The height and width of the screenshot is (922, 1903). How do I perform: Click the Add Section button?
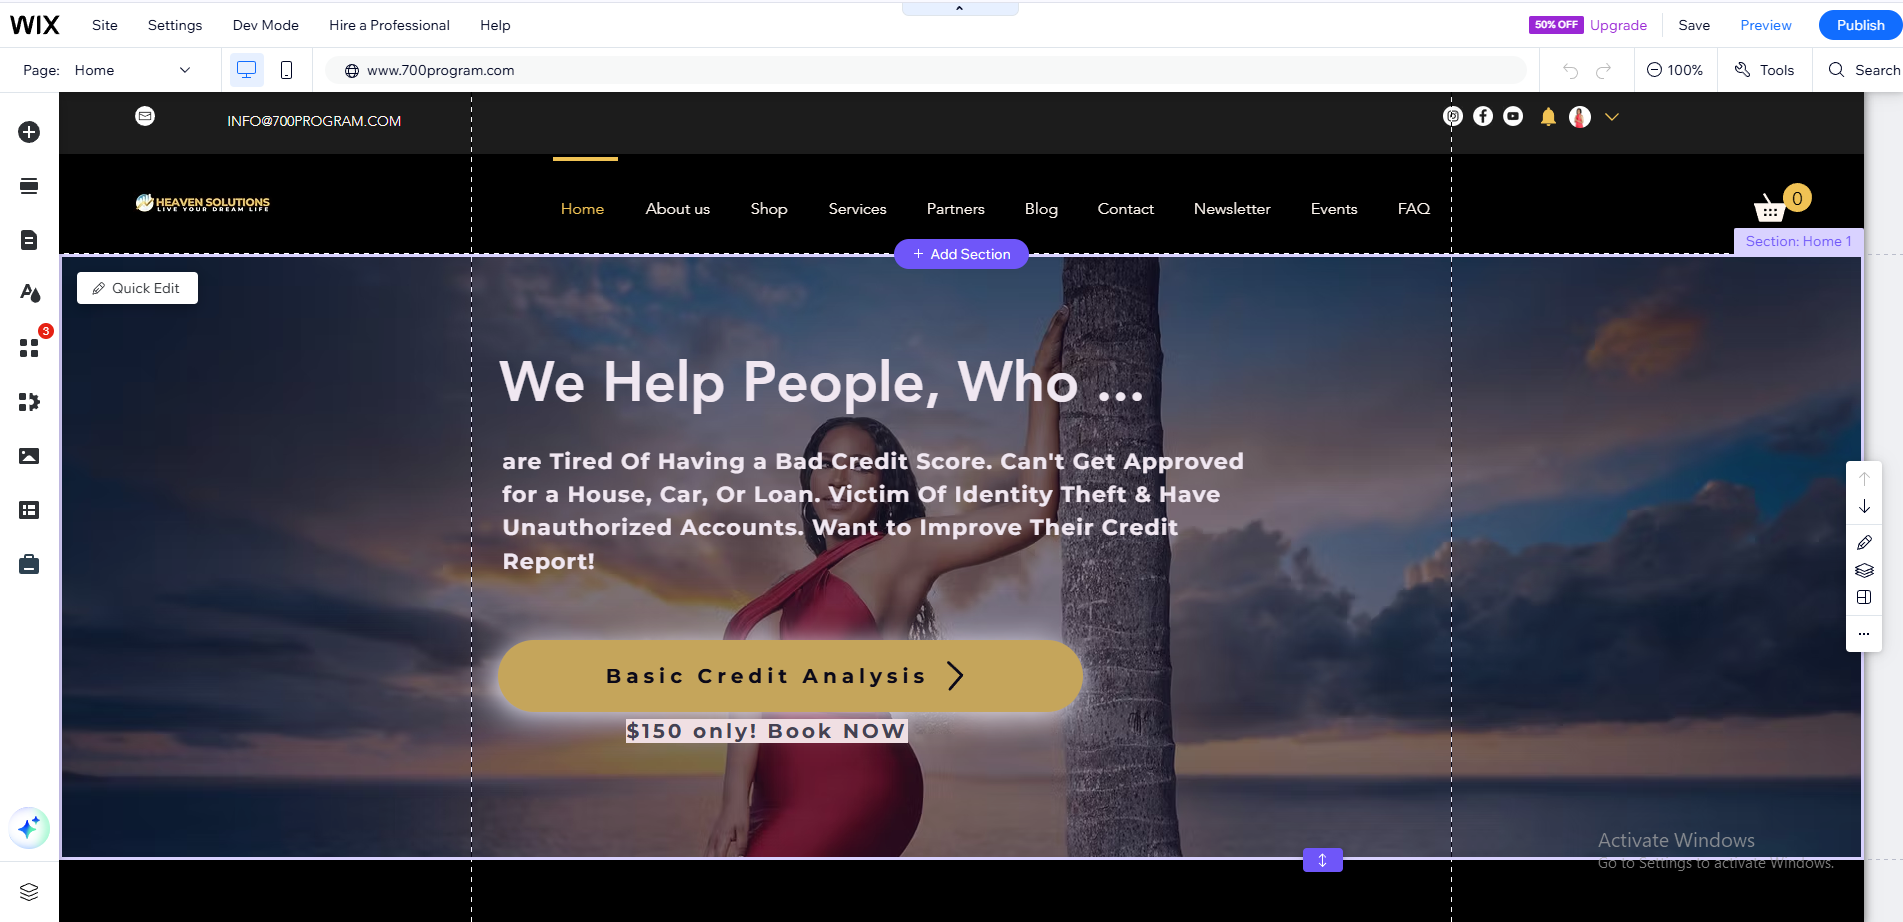pyautogui.click(x=961, y=254)
